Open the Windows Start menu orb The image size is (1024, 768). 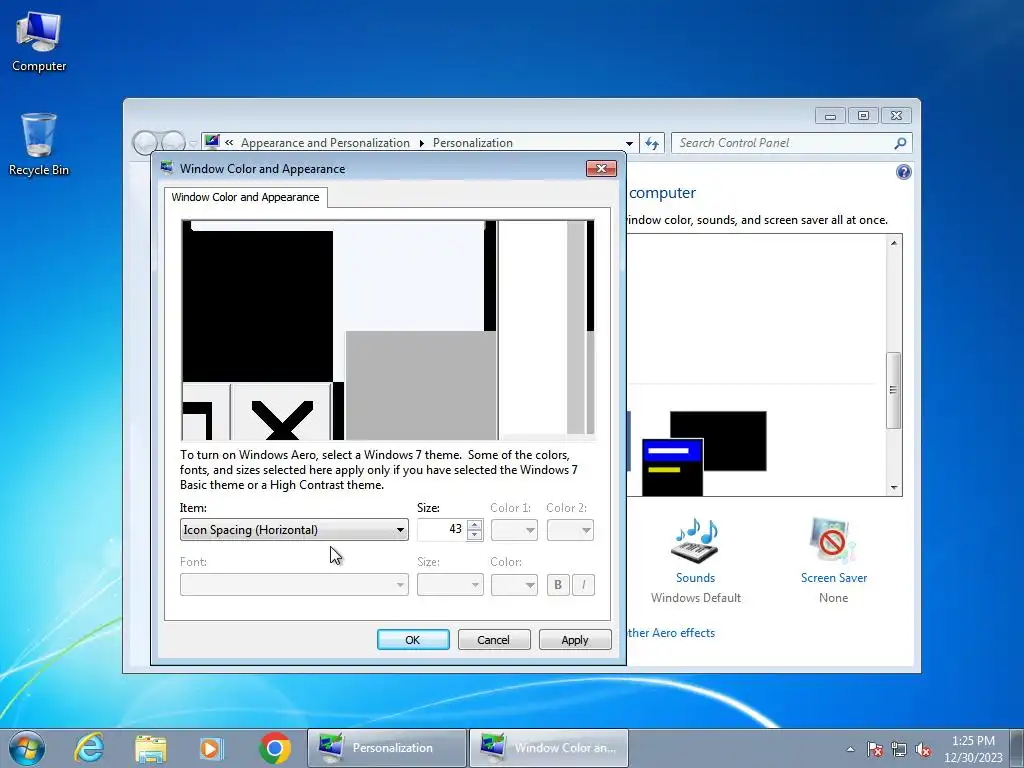coord(27,748)
